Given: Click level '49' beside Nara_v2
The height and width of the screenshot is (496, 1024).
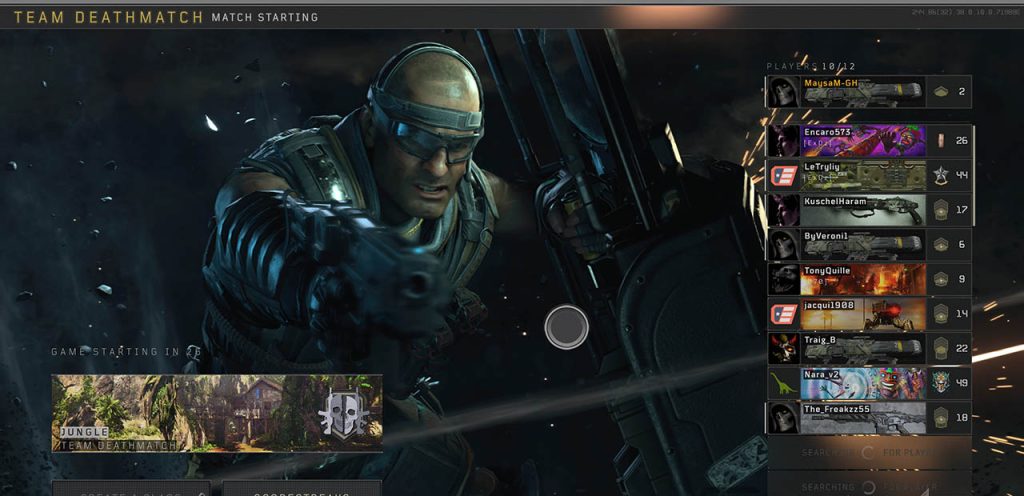Looking at the screenshot, I should tap(961, 383).
